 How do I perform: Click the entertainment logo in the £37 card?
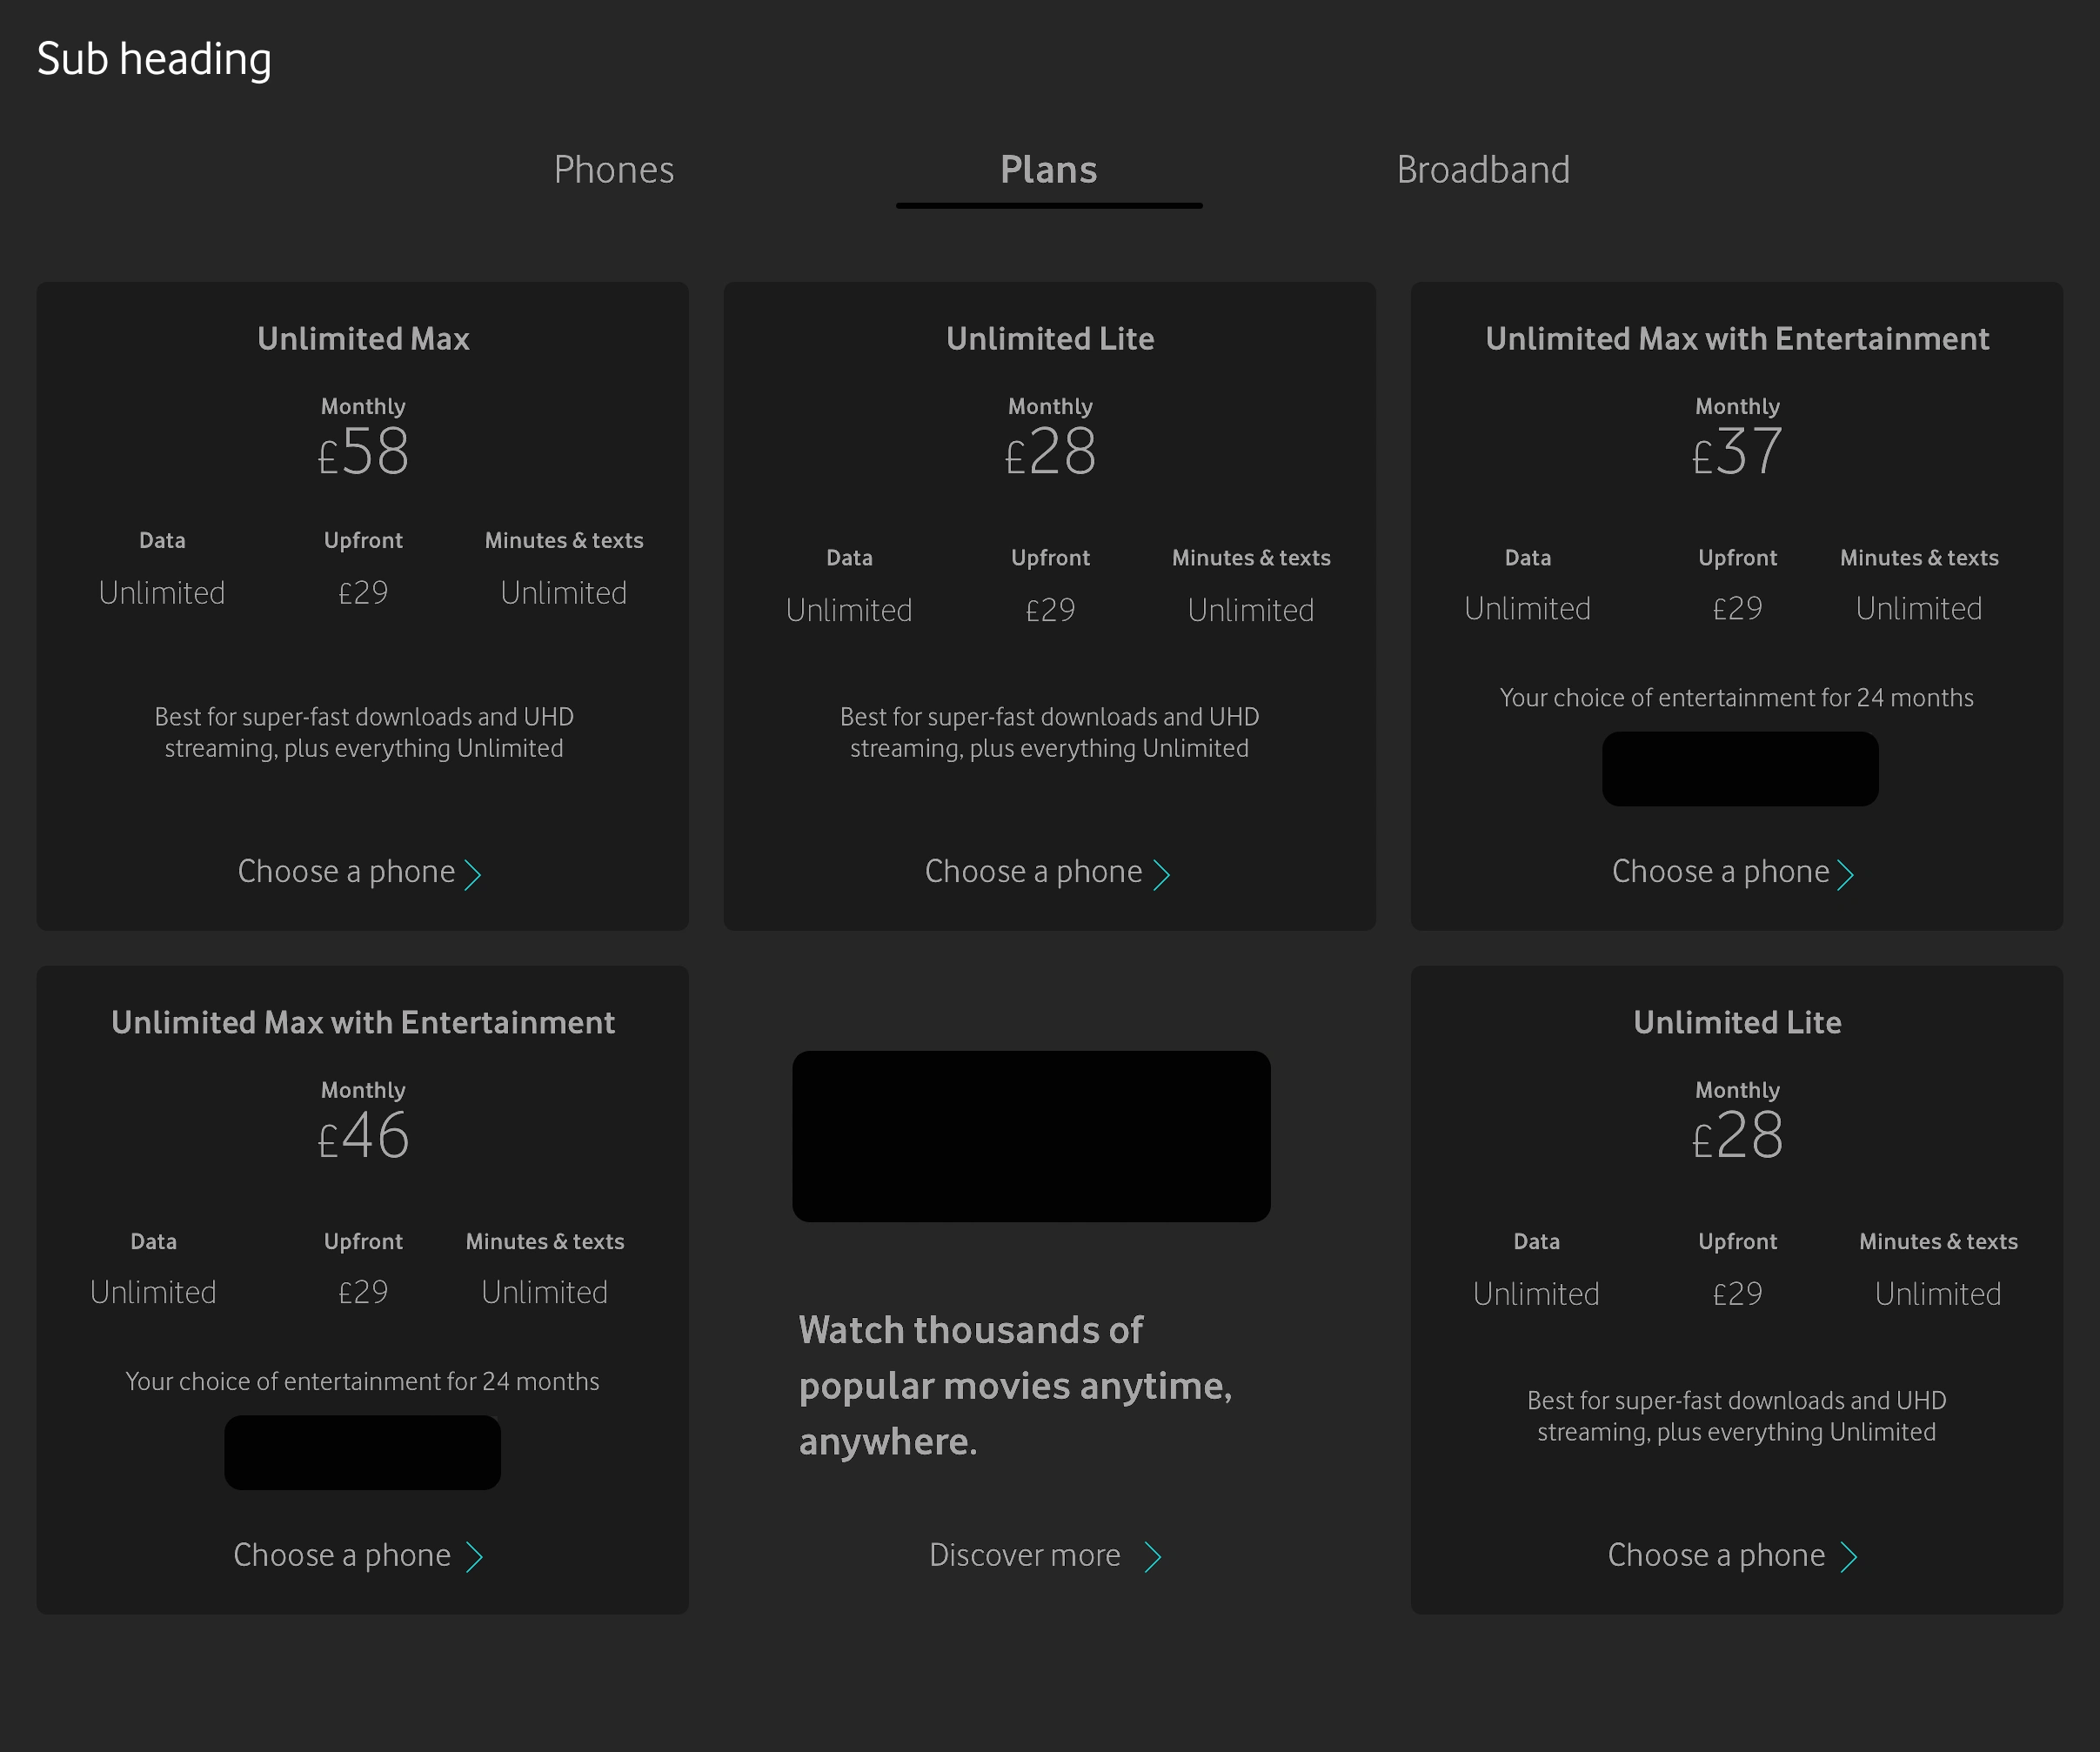point(1740,769)
